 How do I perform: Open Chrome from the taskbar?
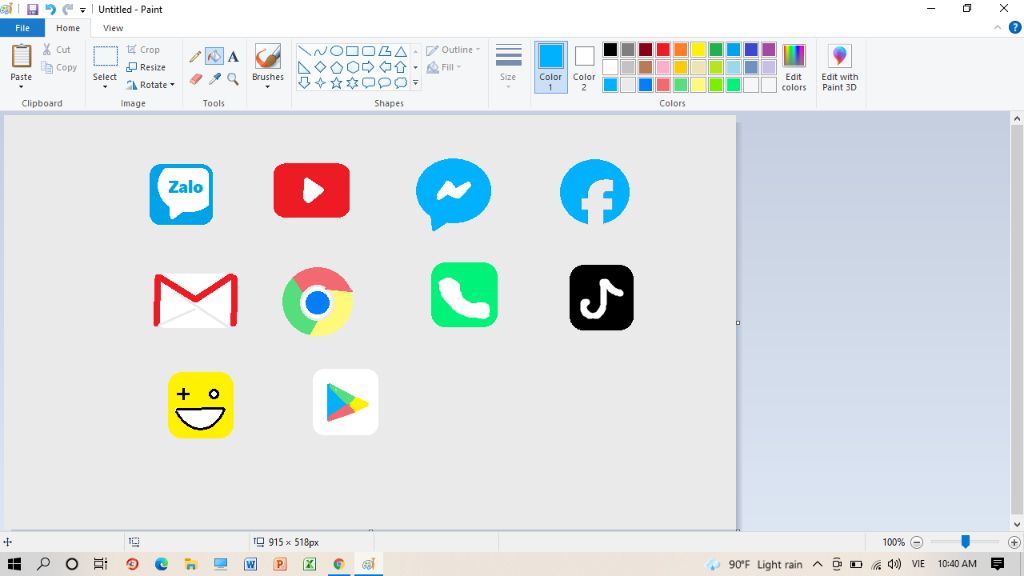(339, 564)
